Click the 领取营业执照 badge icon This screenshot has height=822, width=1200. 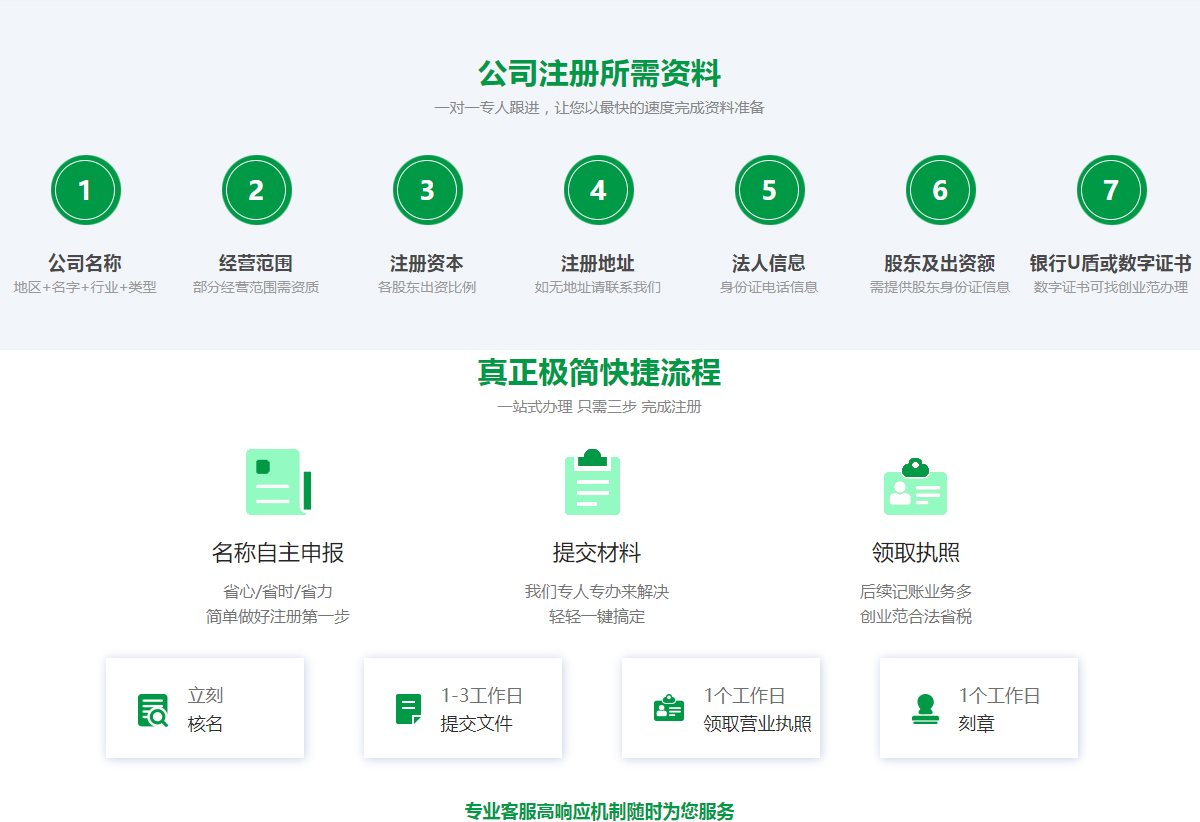pos(668,709)
